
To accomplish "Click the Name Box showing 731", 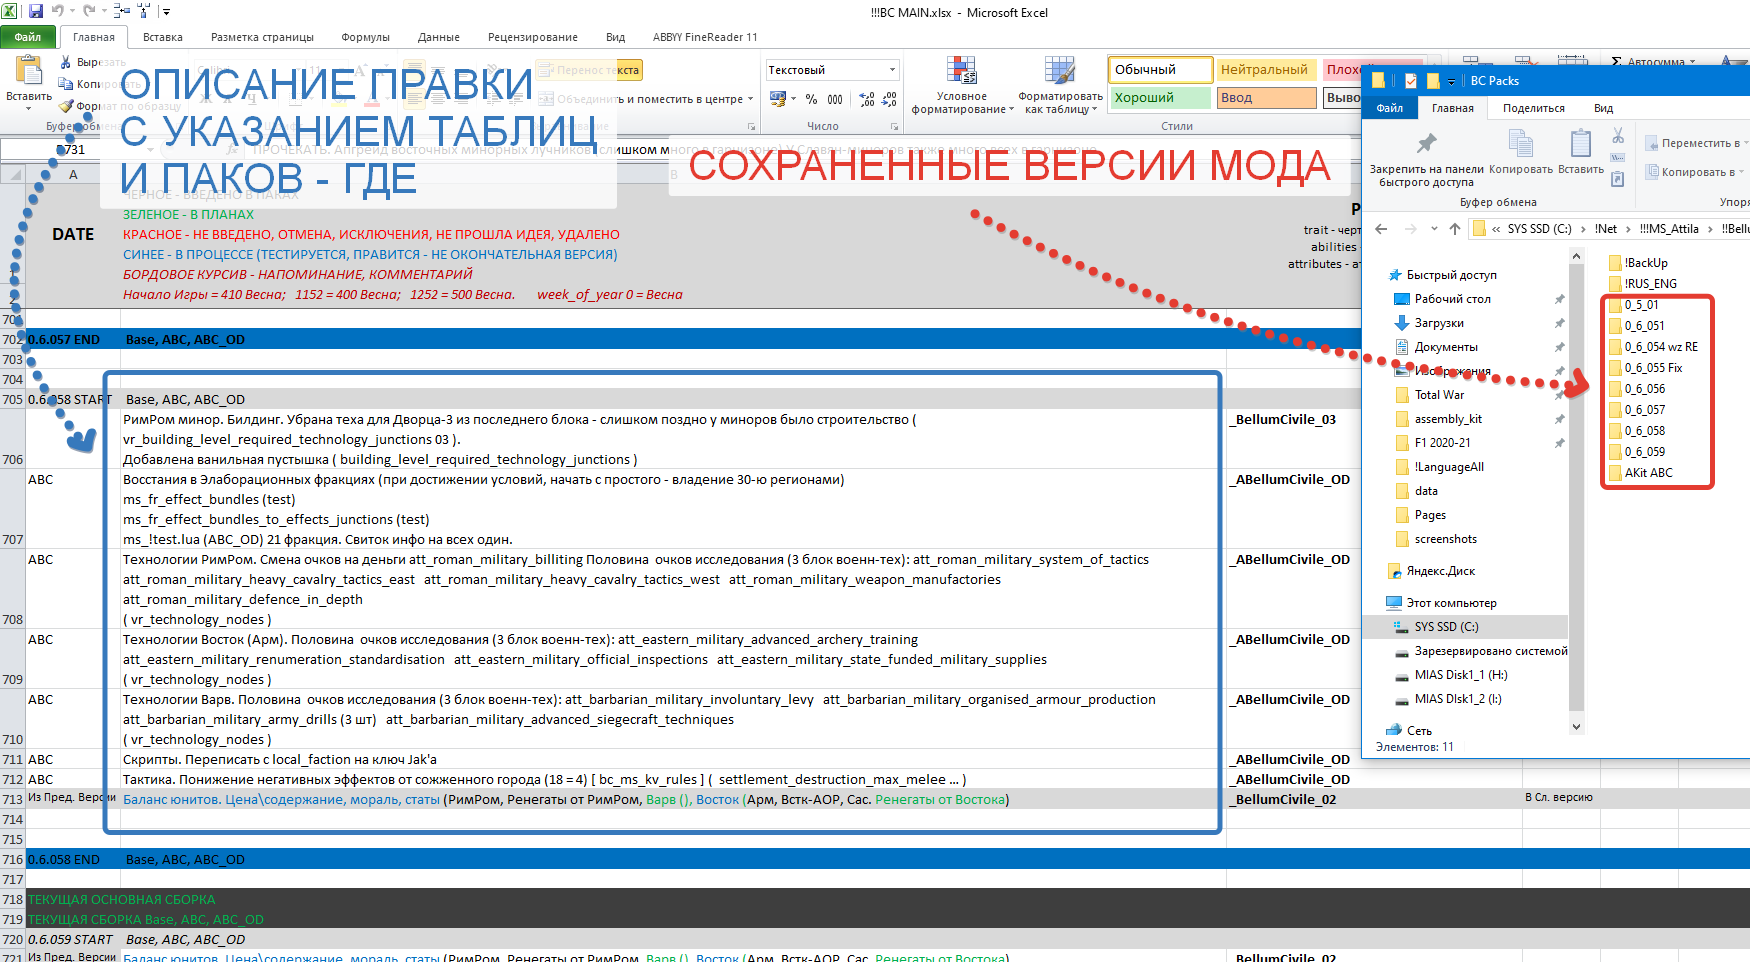I will click(x=58, y=150).
